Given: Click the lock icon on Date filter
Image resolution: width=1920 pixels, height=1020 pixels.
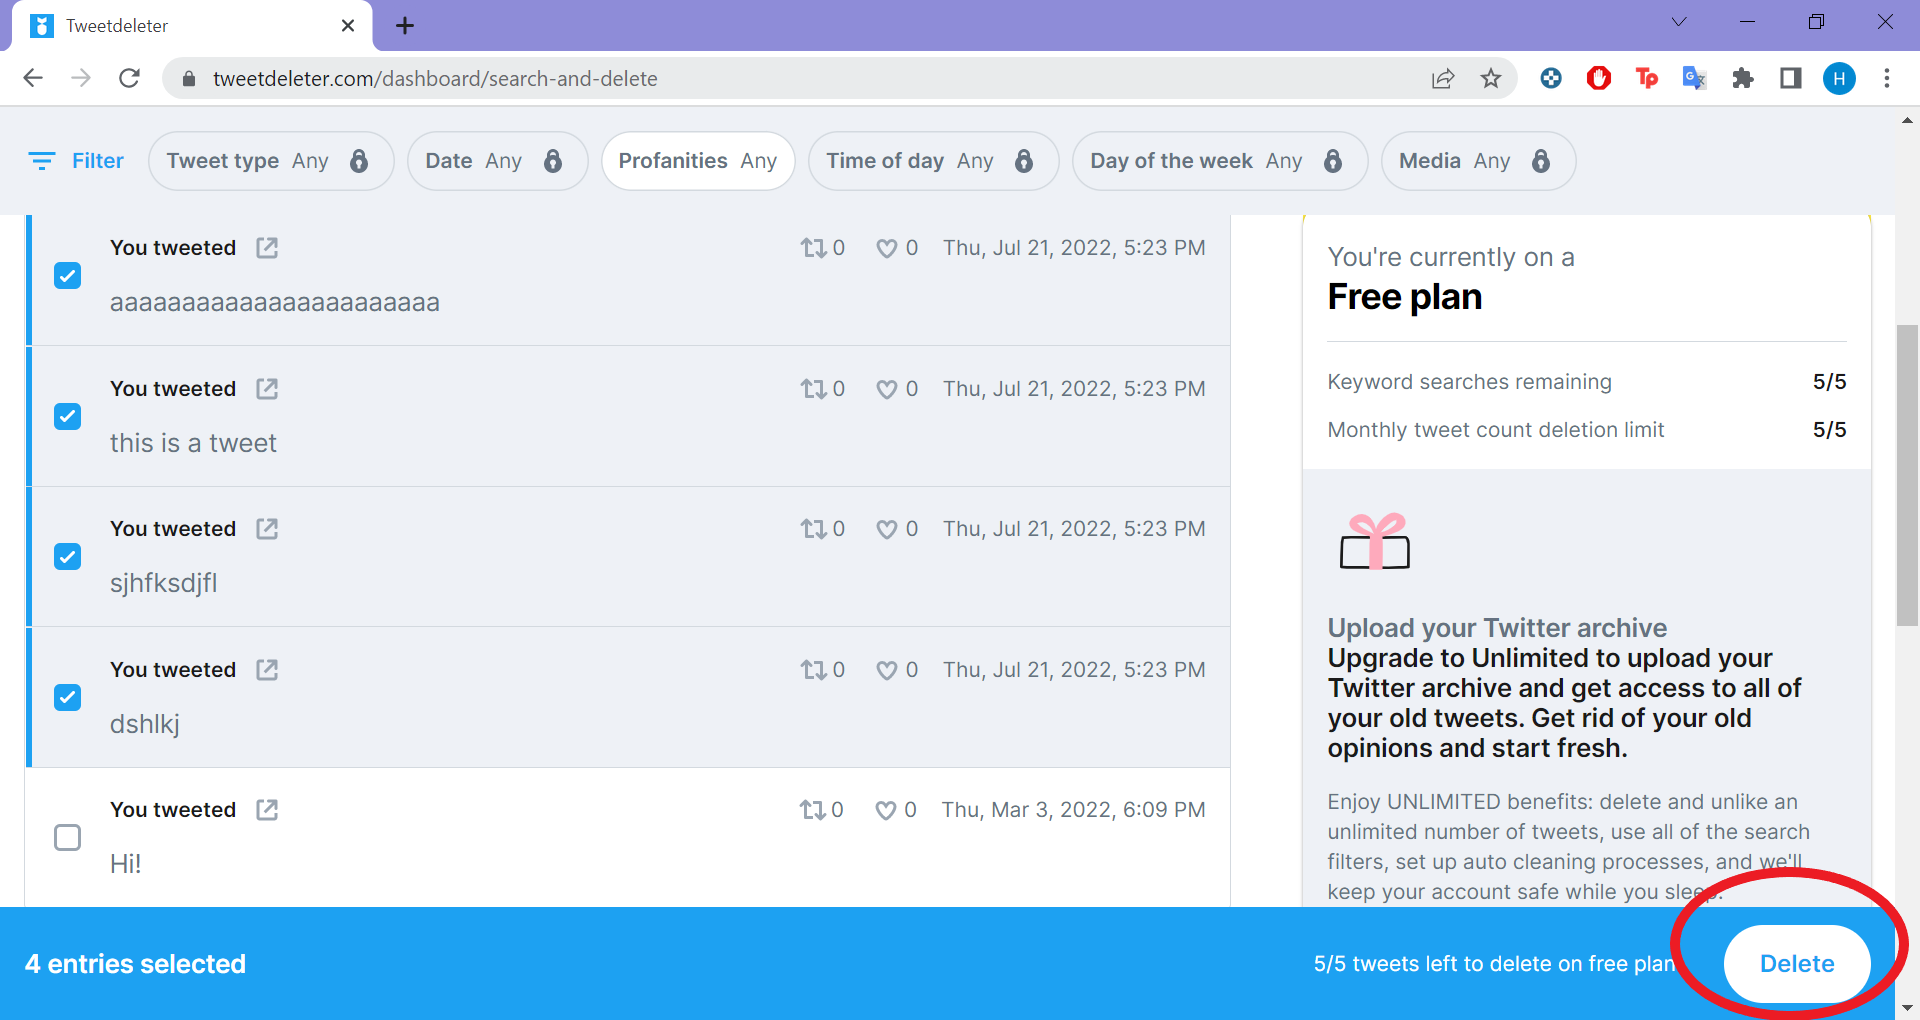Looking at the screenshot, I should click(553, 161).
